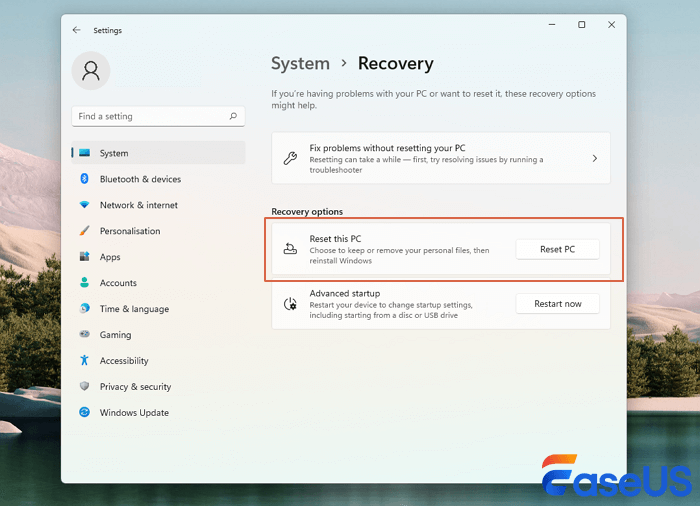Select System in the sidebar
Screen dimensions: 700x506
(x=114, y=153)
